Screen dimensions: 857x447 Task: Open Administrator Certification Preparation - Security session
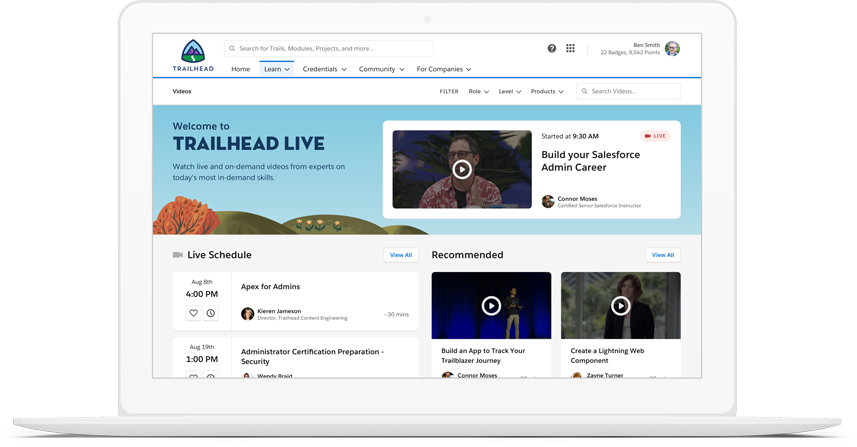(x=313, y=356)
